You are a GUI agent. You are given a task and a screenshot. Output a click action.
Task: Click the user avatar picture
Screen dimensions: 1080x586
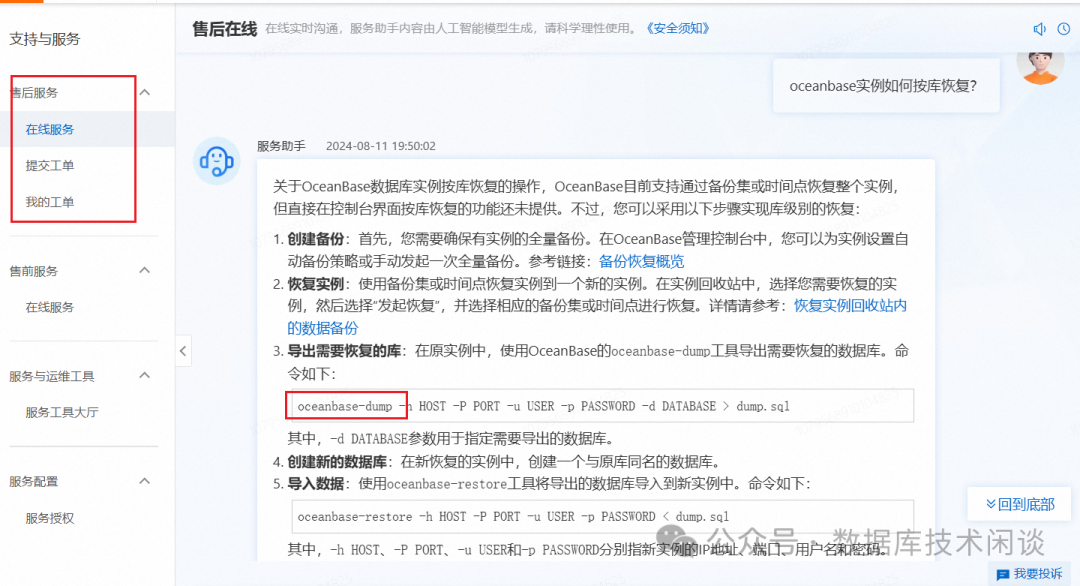[1040, 67]
